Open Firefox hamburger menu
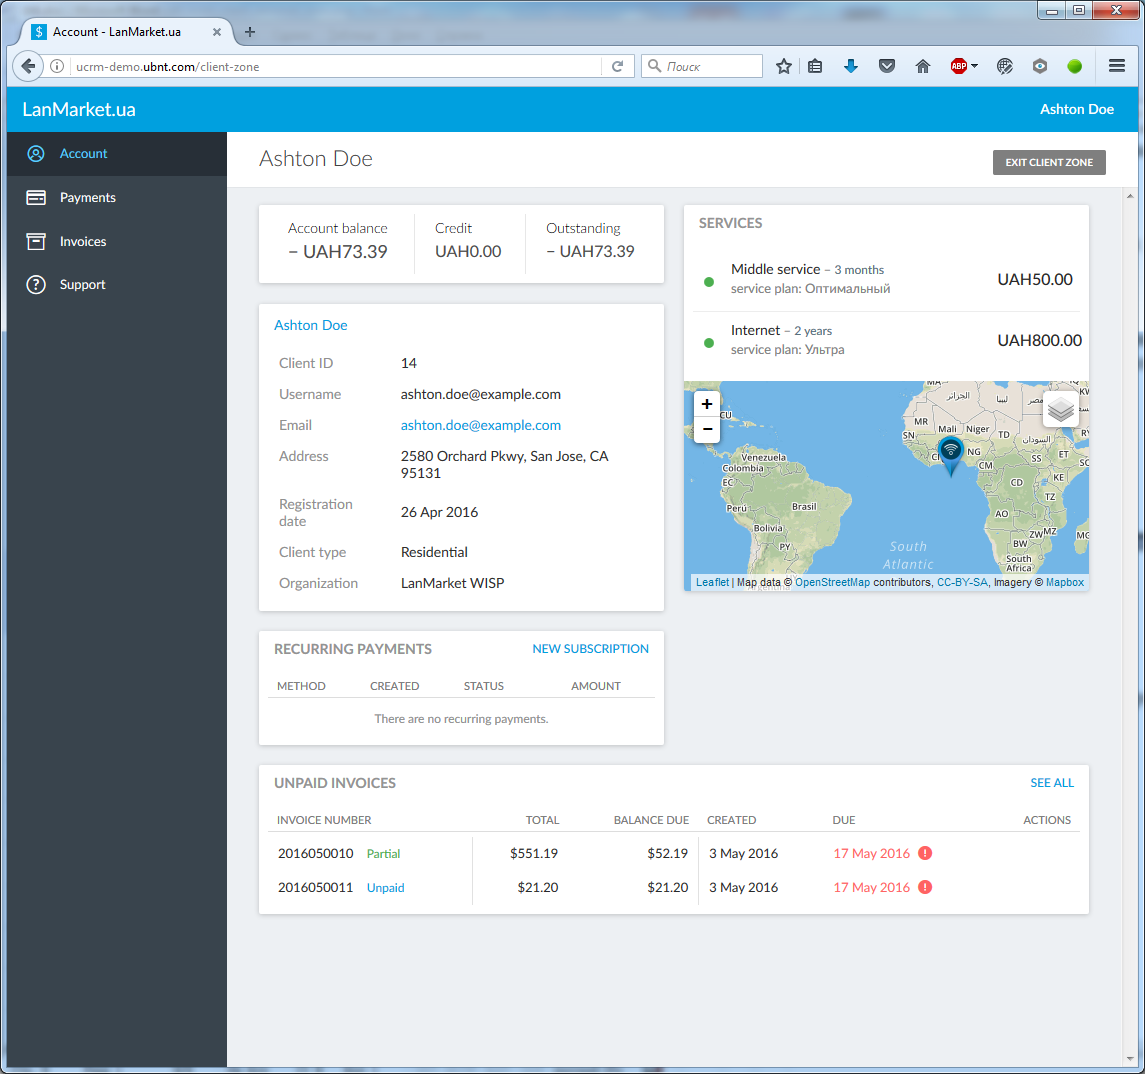1145x1074 pixels. 1117,66
